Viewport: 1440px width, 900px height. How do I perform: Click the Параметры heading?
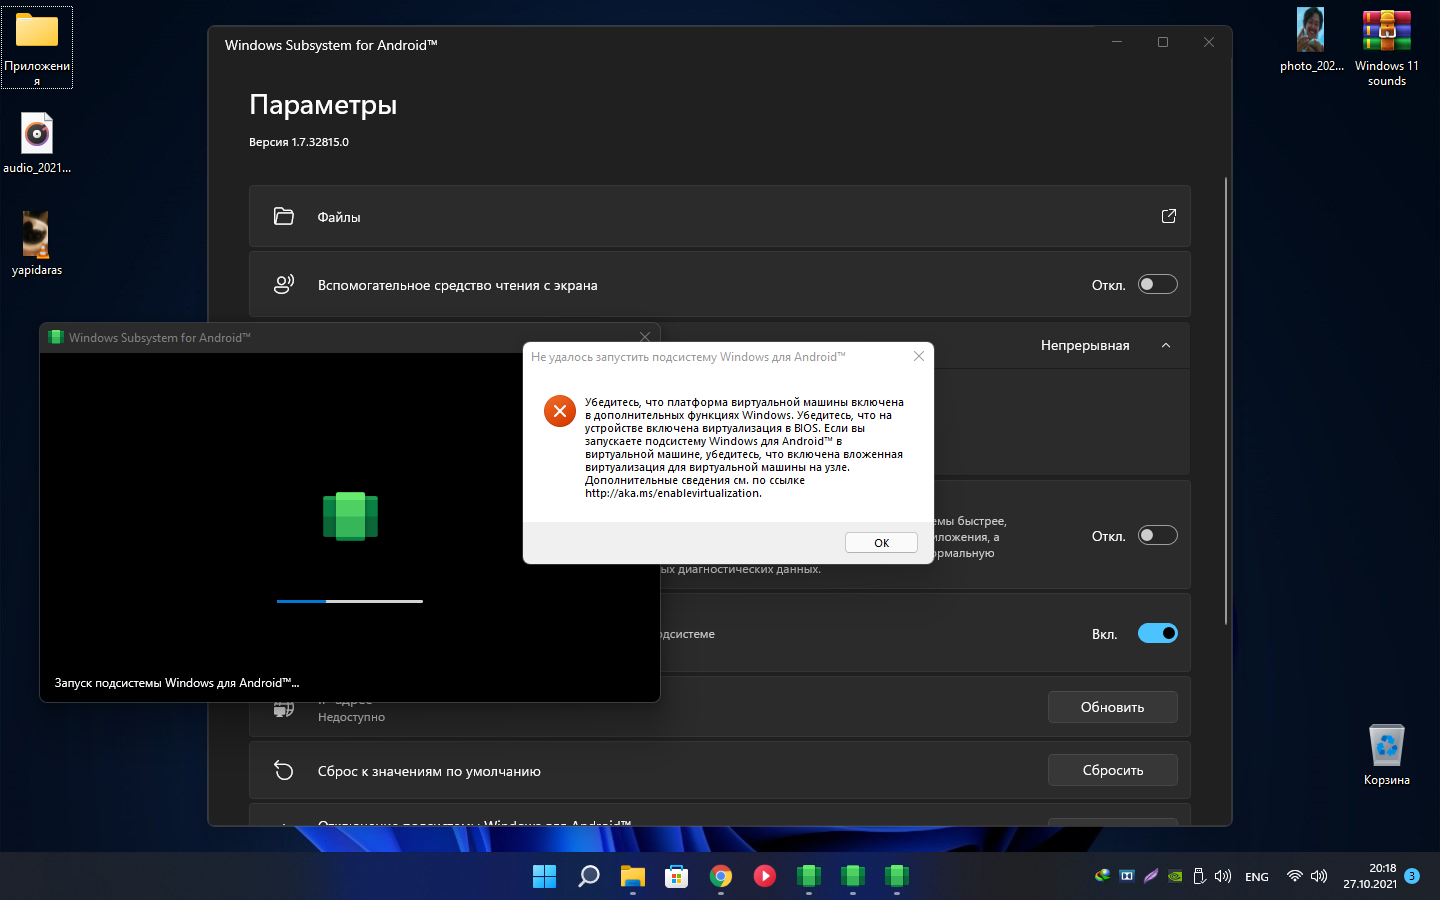coord(323,105)
